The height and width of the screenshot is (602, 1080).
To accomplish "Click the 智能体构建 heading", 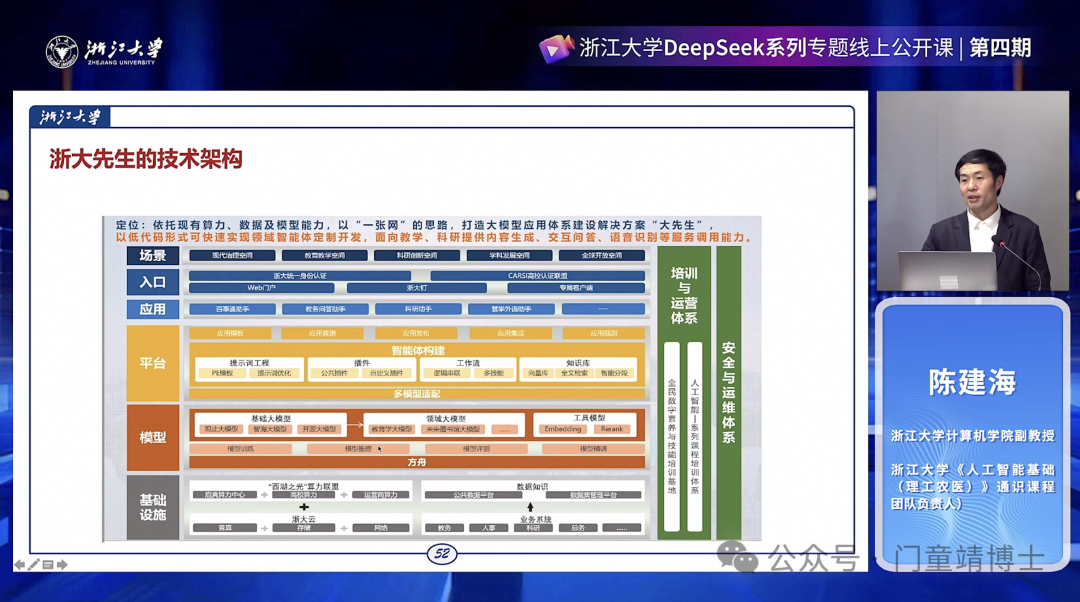I will click(418, 351).
